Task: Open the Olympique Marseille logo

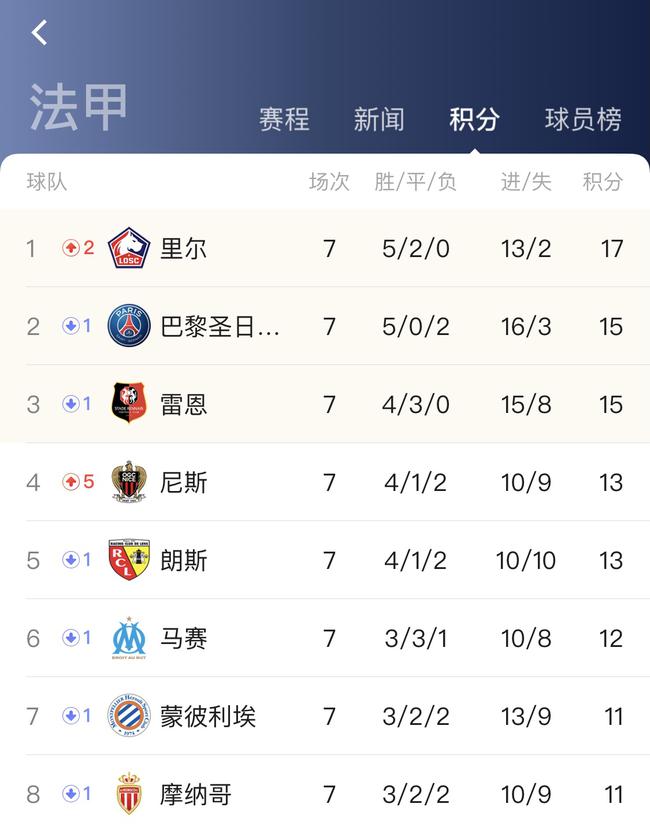Action: coord(129,637)
